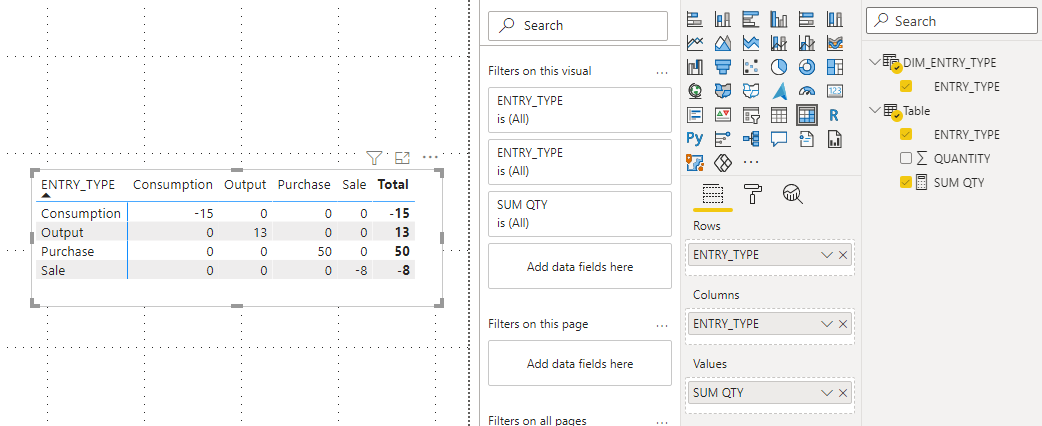The height and width of the screenshot is (426, 1042).
Task: Select the clustered column chart visual
Action: (779, 19)
